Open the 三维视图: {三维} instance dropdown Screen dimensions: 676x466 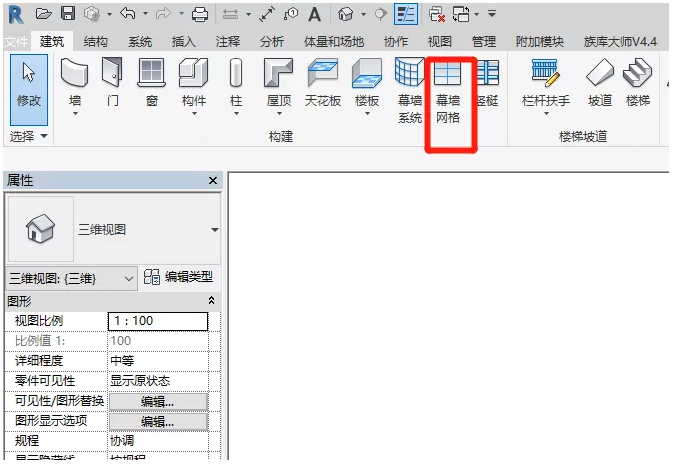point(72,278)
